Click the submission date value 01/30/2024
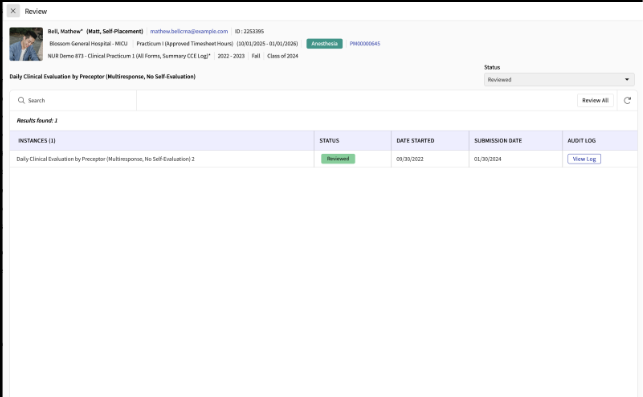This screenshot has height=397, width=643. click(488, 159)
